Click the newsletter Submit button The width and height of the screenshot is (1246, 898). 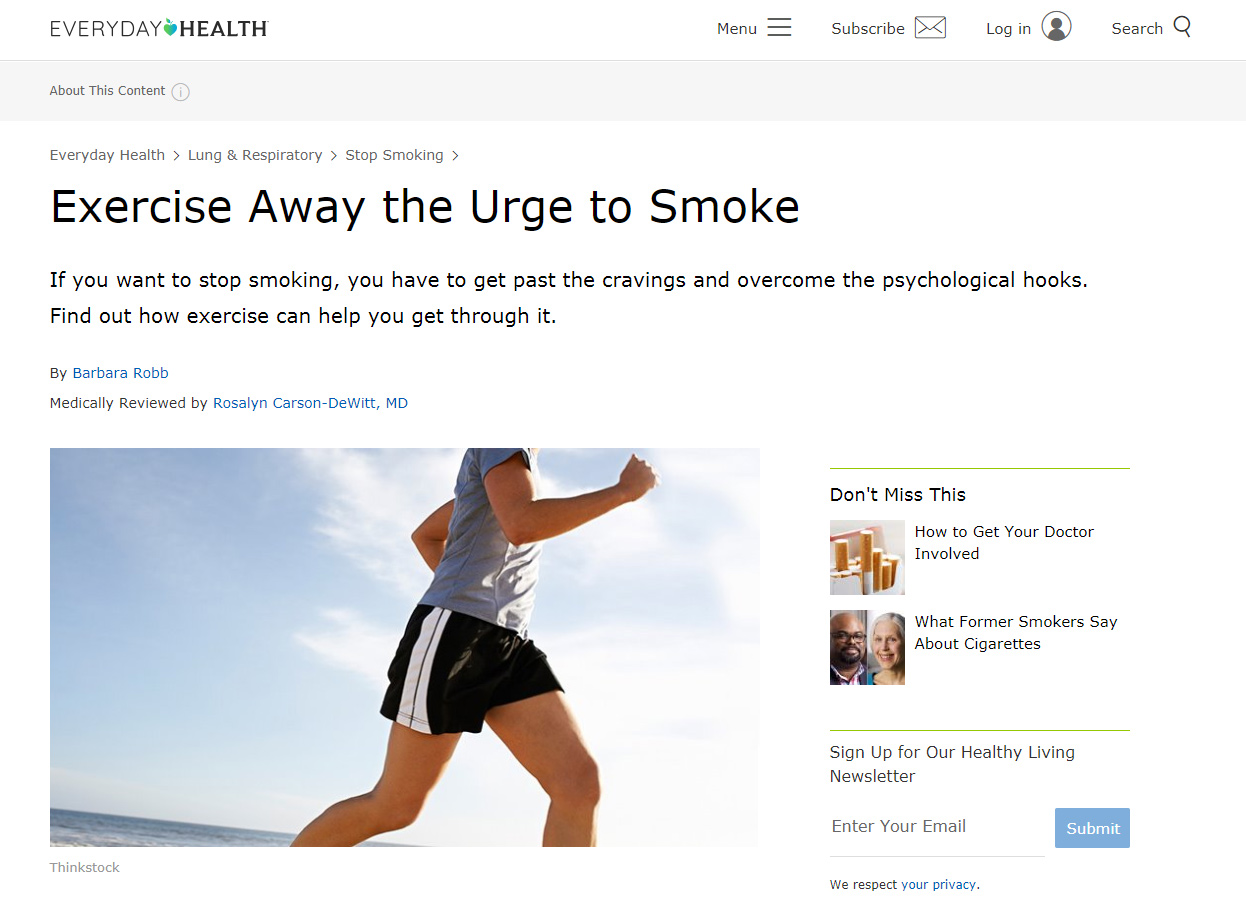[1092, 828]
